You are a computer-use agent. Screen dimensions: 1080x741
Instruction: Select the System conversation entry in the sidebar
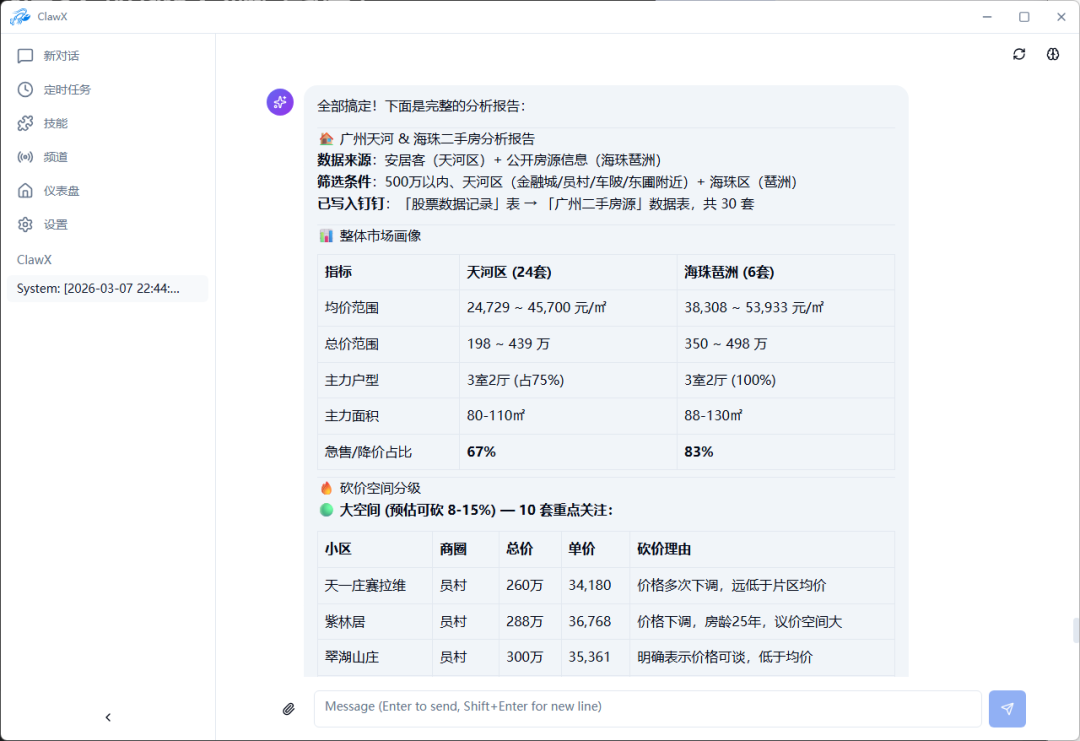click(x=106, y=288)
